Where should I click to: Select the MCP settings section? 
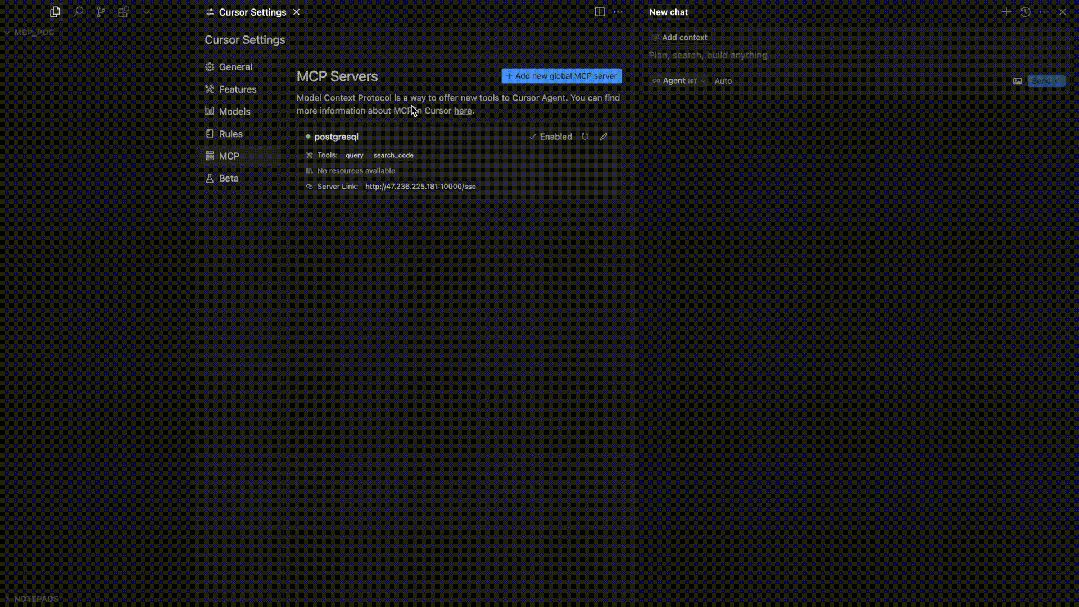click(229, 156)
